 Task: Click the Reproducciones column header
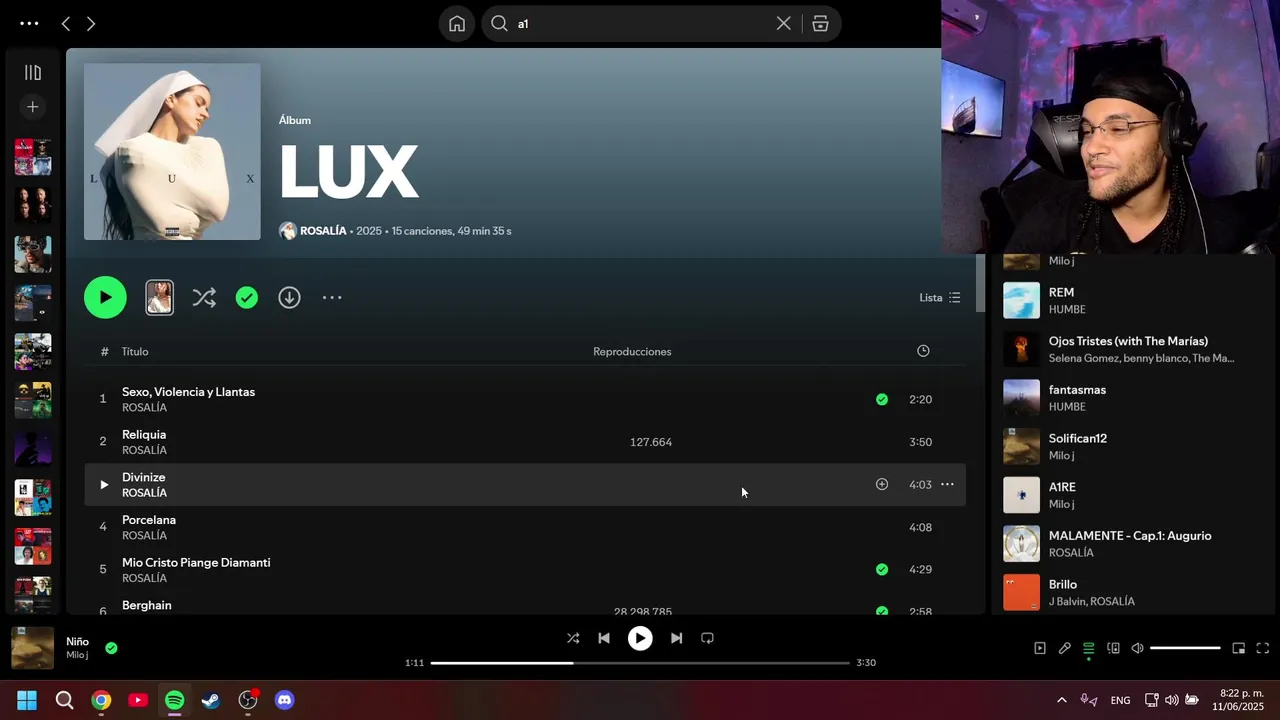[x=632, y=352]
